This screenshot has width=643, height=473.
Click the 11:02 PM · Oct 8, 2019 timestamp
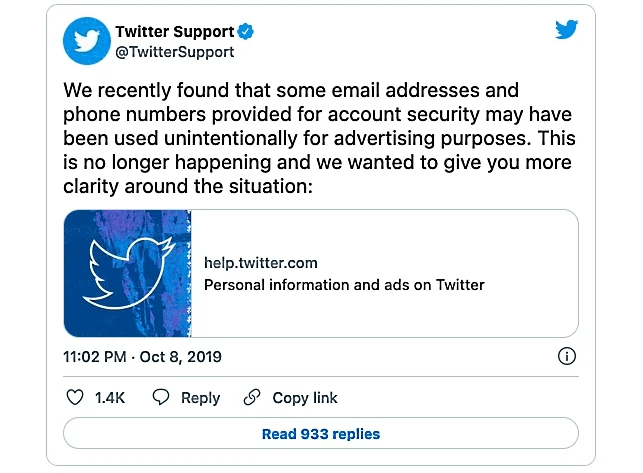coord(142,356)
